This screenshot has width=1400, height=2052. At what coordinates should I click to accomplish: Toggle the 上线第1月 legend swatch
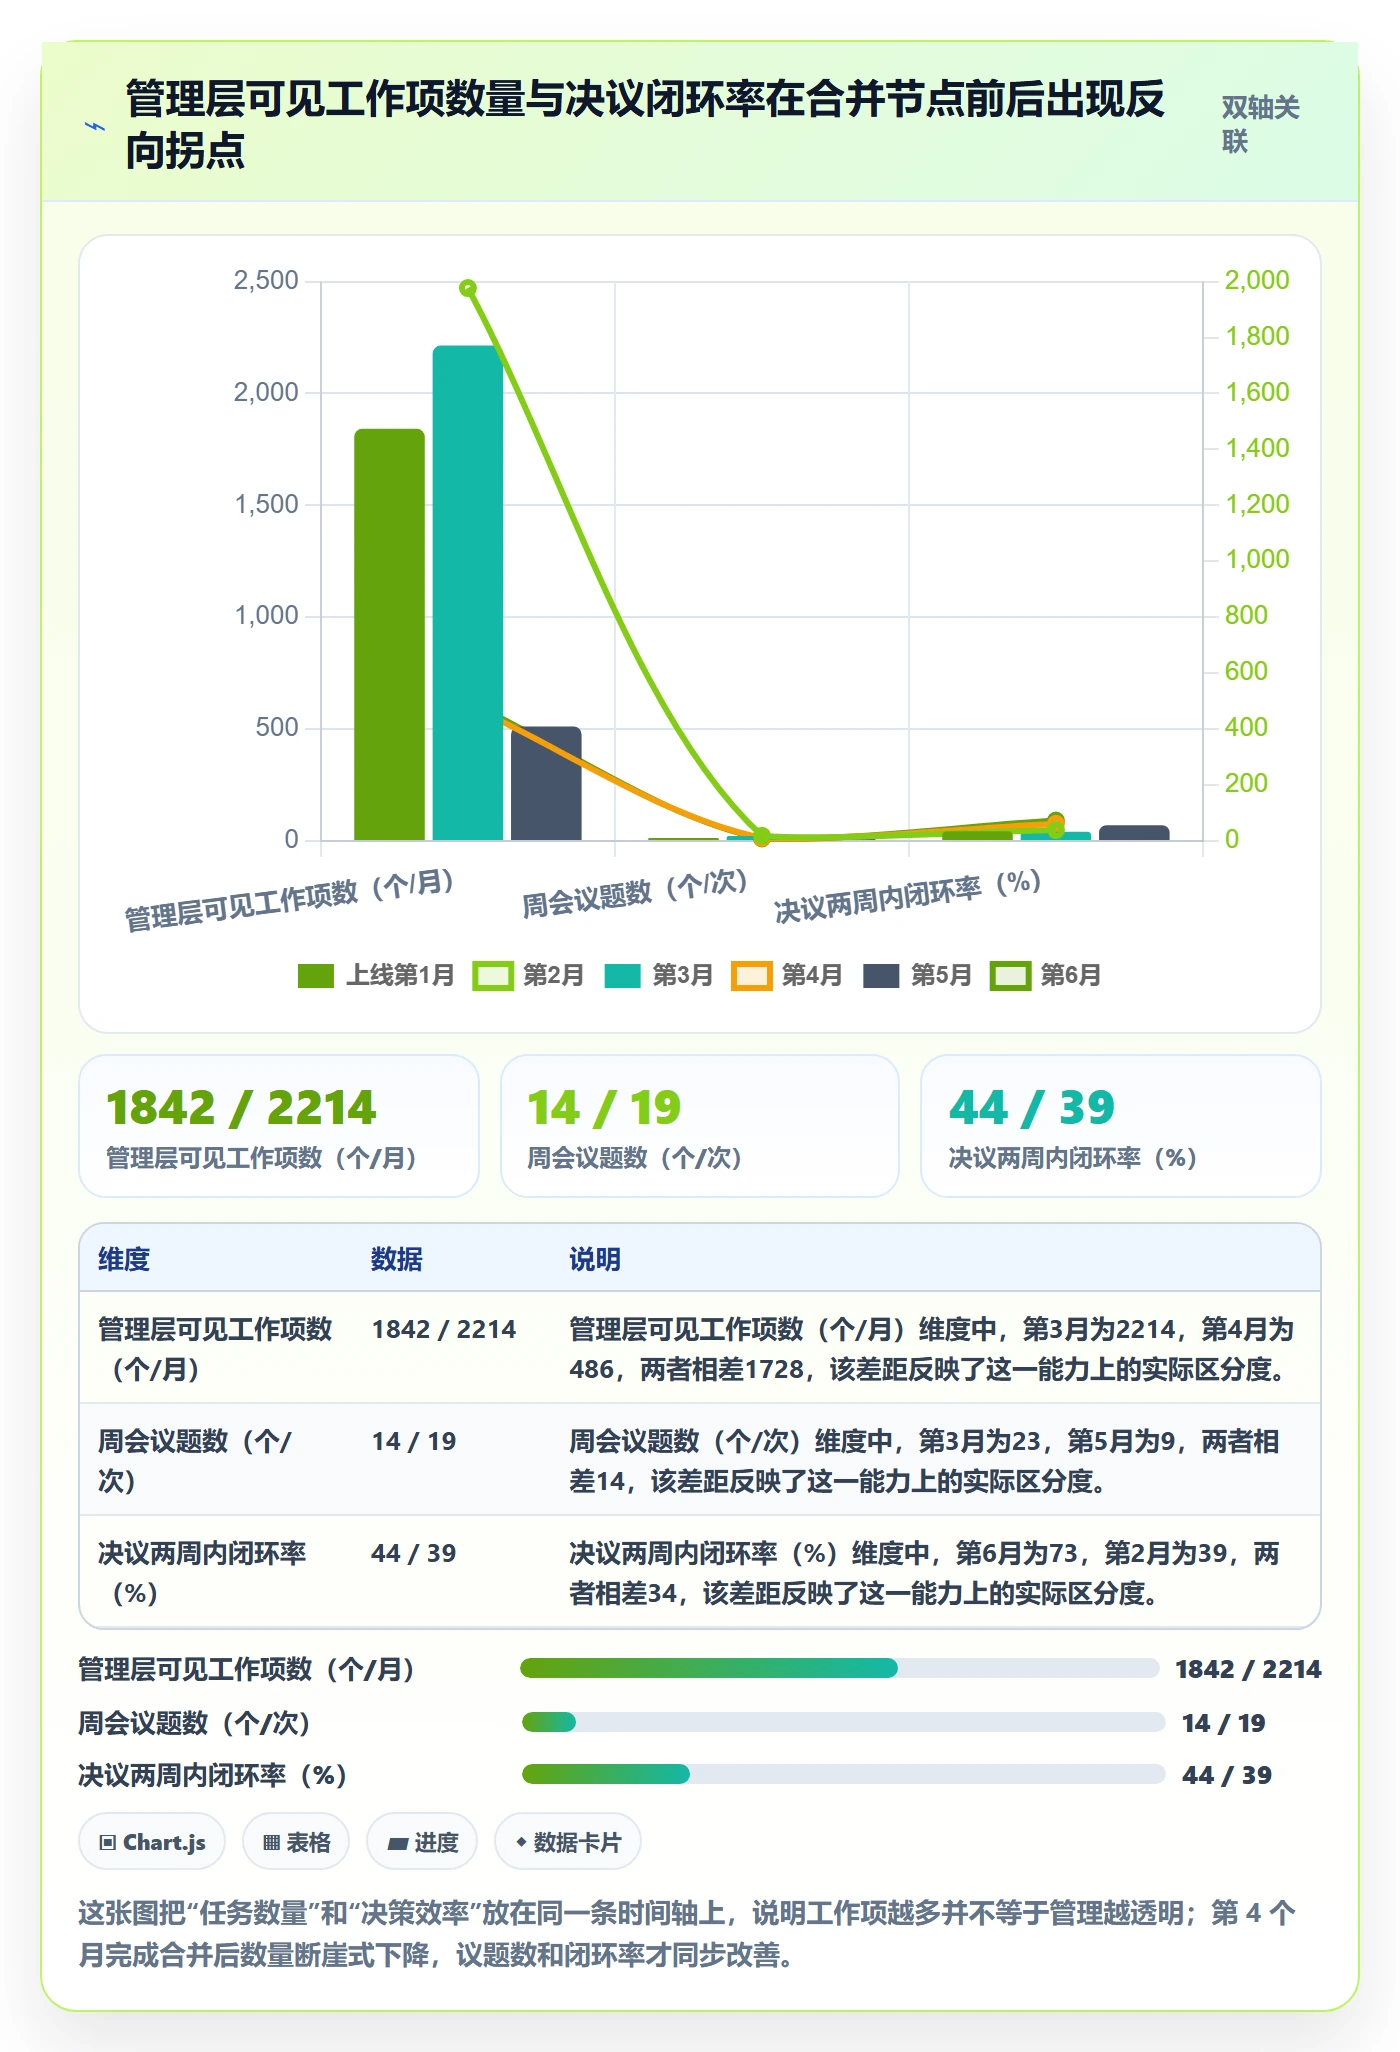(x=316, y=976)
